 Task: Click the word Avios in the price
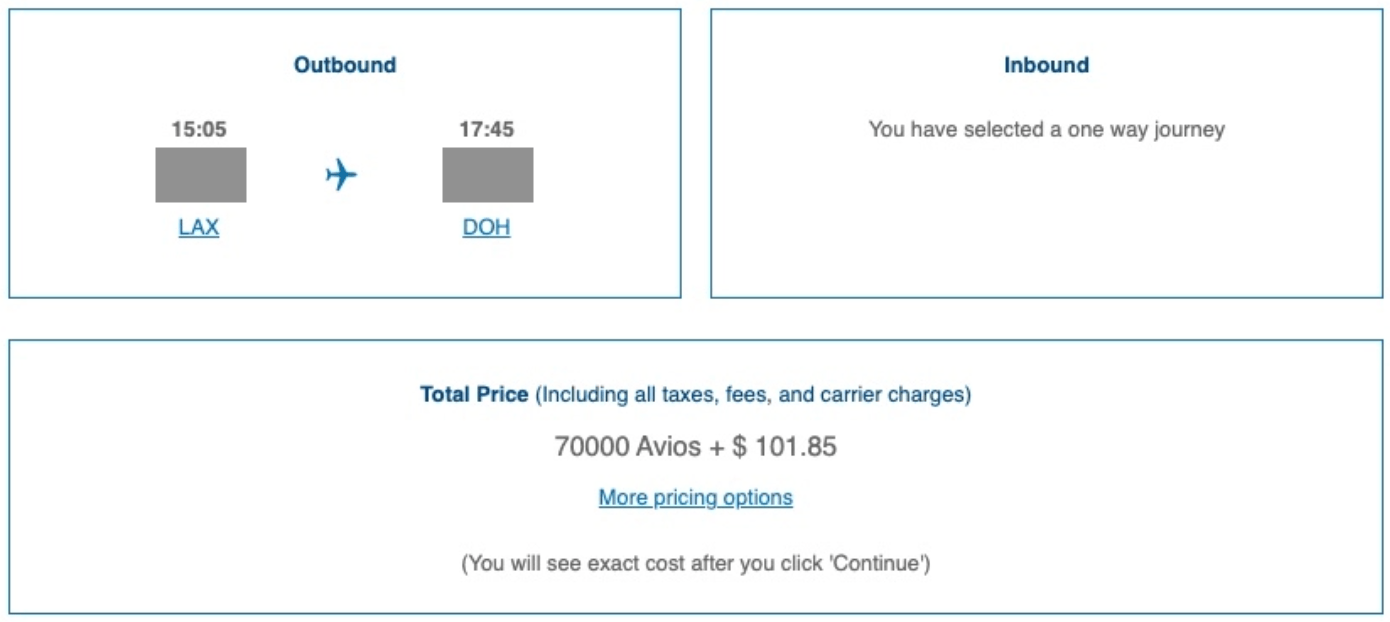pyautogui.click(x=668, y=446)
